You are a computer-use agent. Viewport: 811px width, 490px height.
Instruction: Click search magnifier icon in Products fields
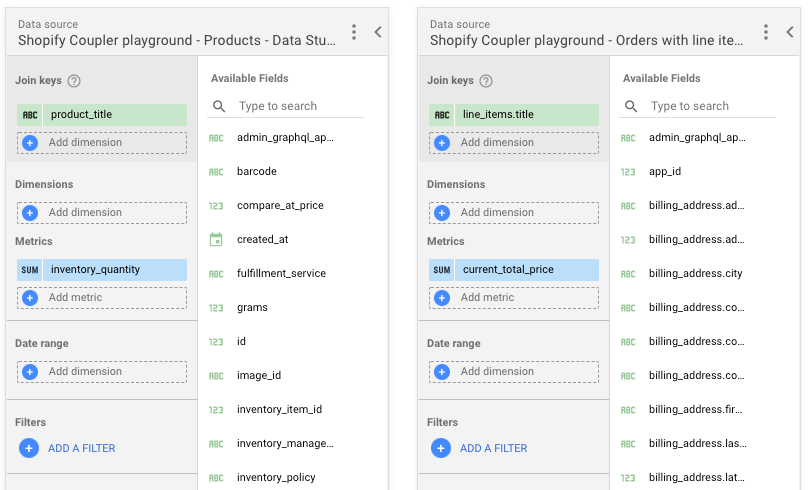point(219,107)
